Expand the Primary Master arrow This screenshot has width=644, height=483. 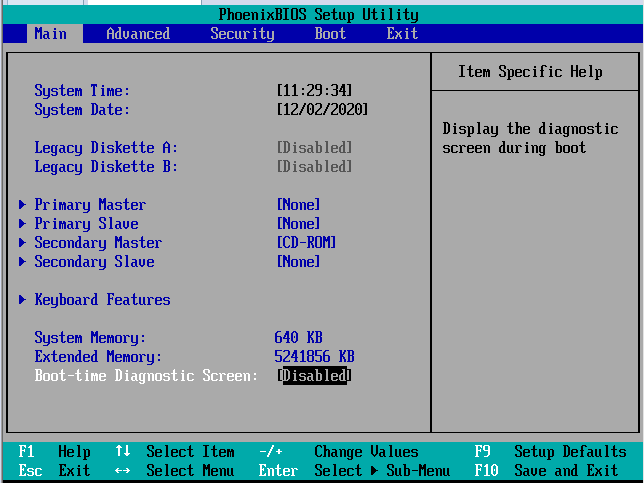point(22,205)
